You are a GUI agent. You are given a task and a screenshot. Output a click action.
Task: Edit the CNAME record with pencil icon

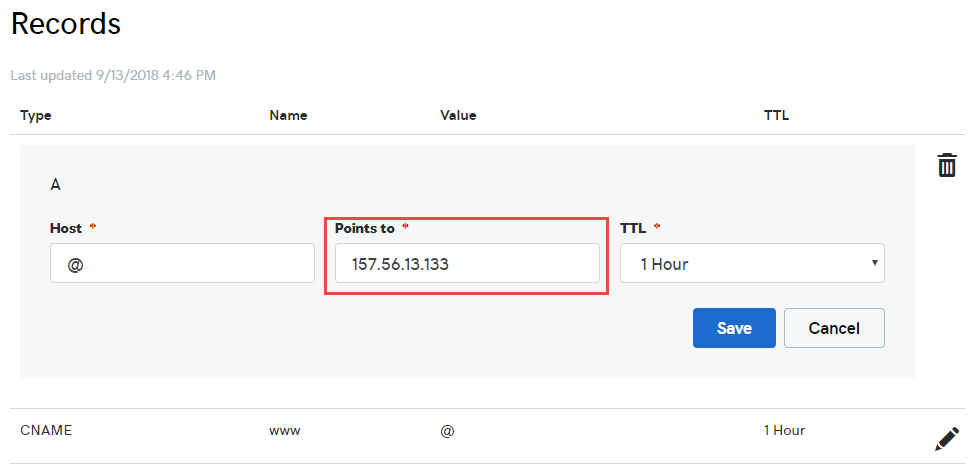[946, 438]
